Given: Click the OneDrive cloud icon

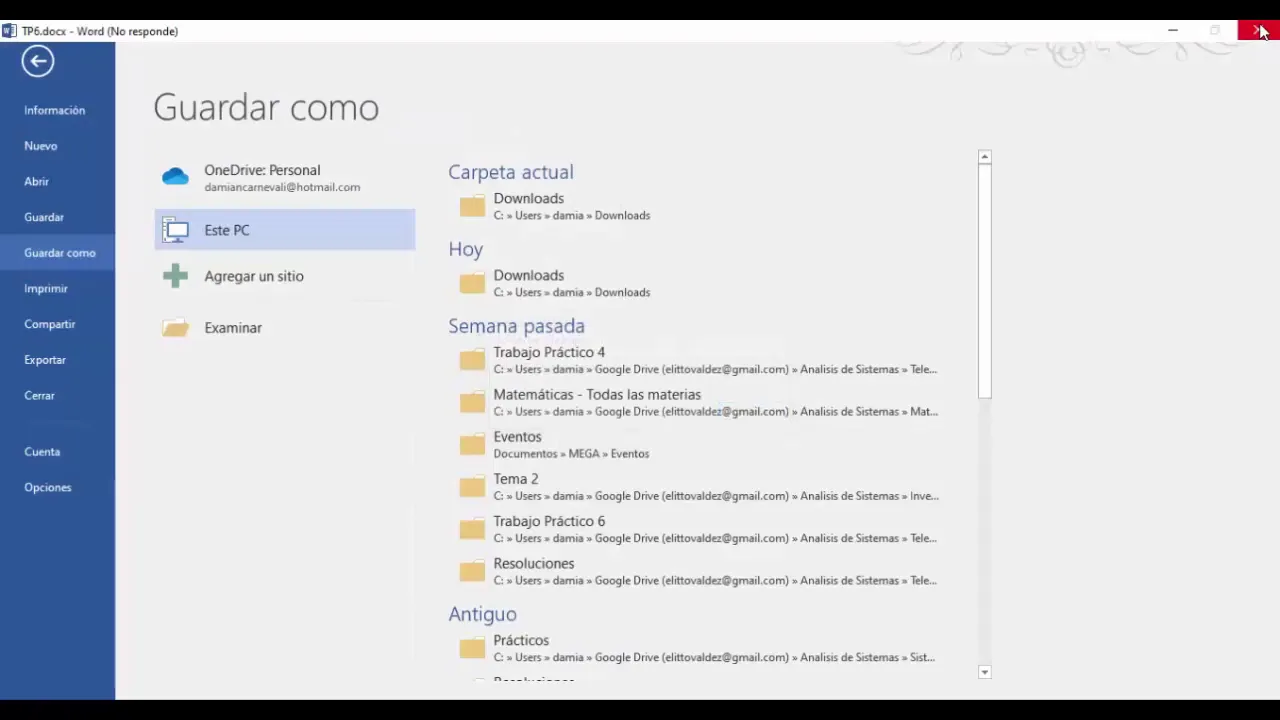Looking at the screenshot, I should (x=175, y=177).
